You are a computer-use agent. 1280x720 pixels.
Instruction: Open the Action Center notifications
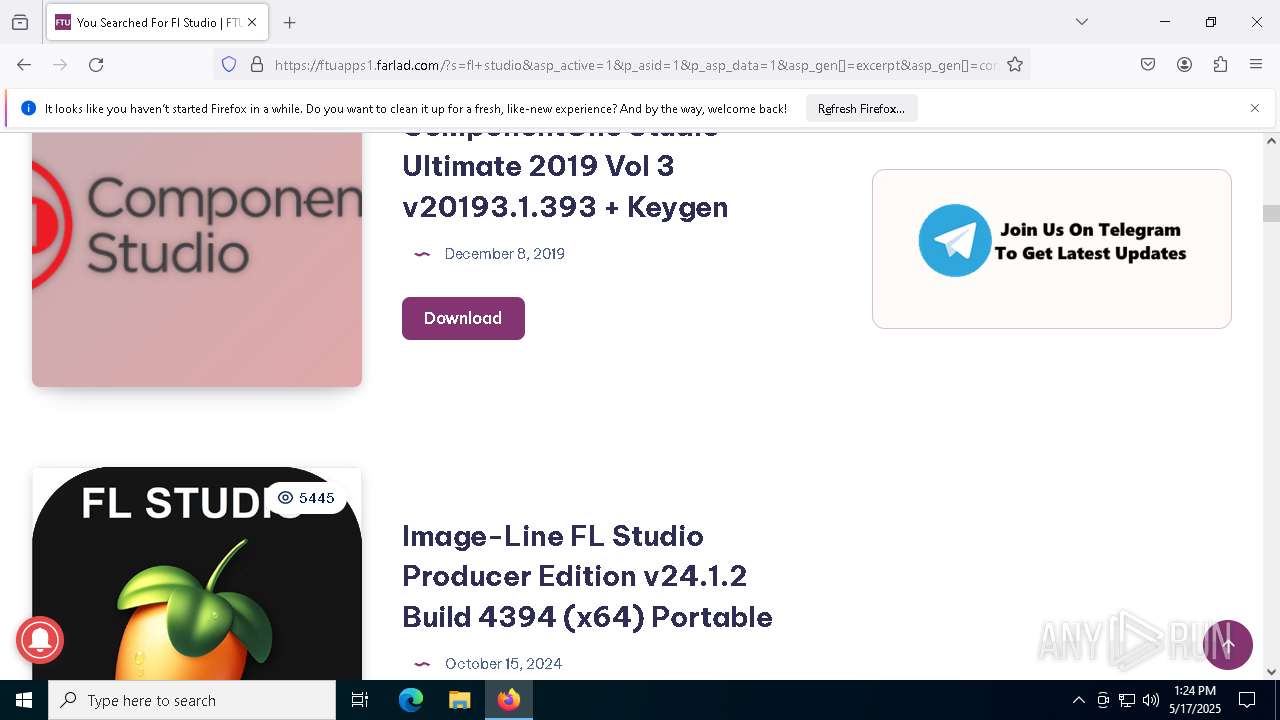point(1247,700)
